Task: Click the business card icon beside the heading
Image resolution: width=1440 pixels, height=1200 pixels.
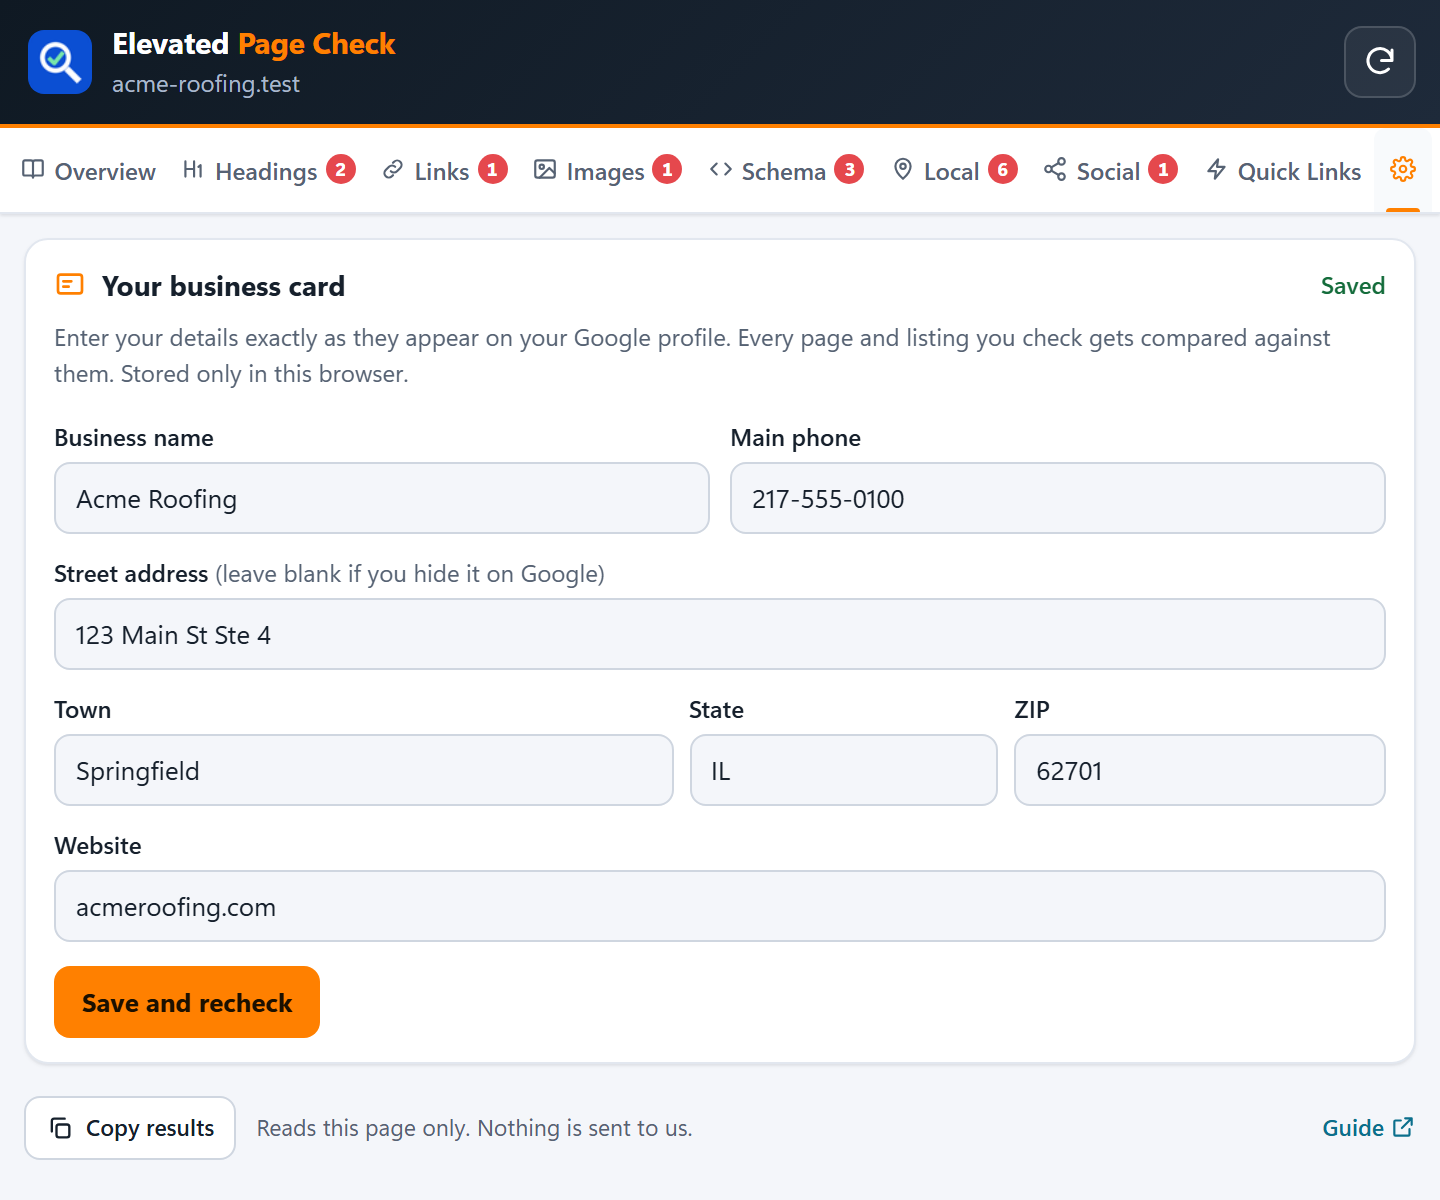Action: [70, 285]
